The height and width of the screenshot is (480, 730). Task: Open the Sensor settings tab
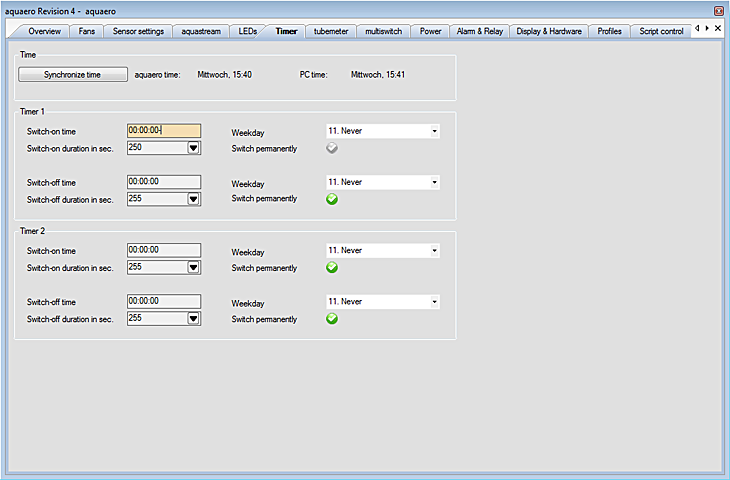(x=138, y=31)
